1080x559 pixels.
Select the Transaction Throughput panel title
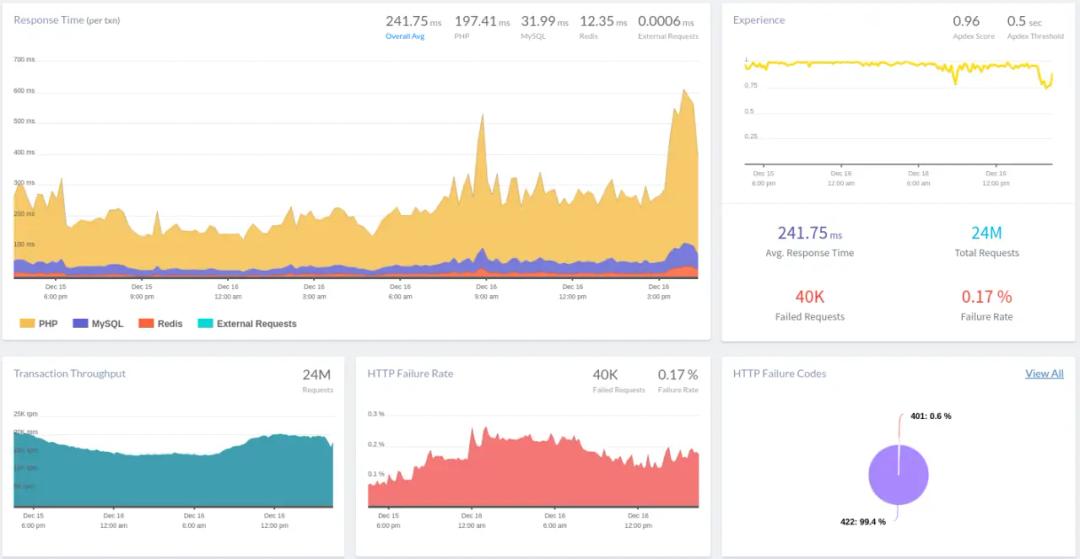click(x=70, y=374)
